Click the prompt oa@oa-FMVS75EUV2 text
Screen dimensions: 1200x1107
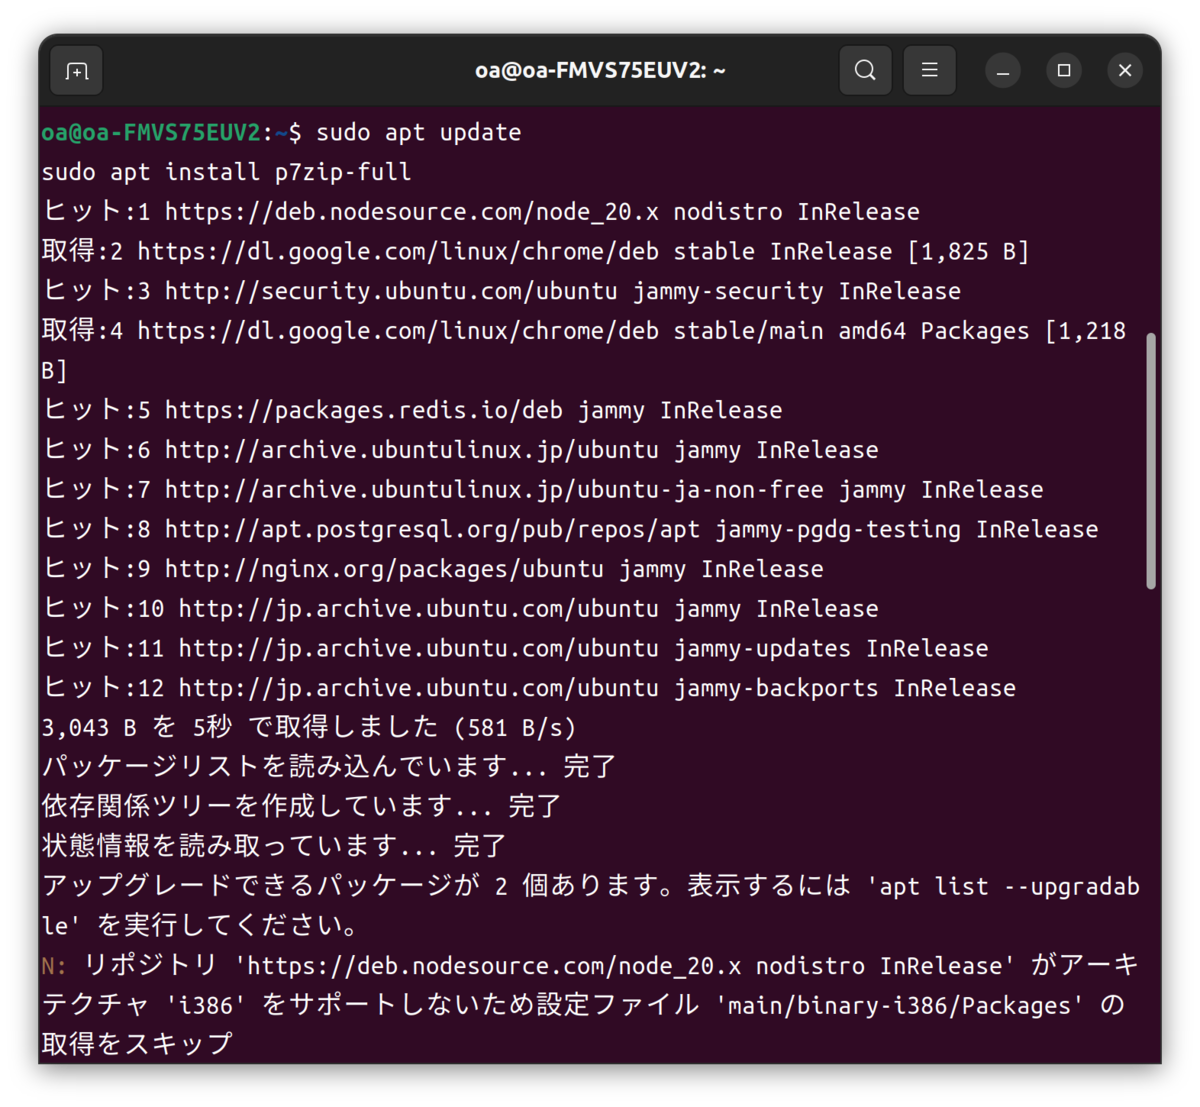[151, 132]
